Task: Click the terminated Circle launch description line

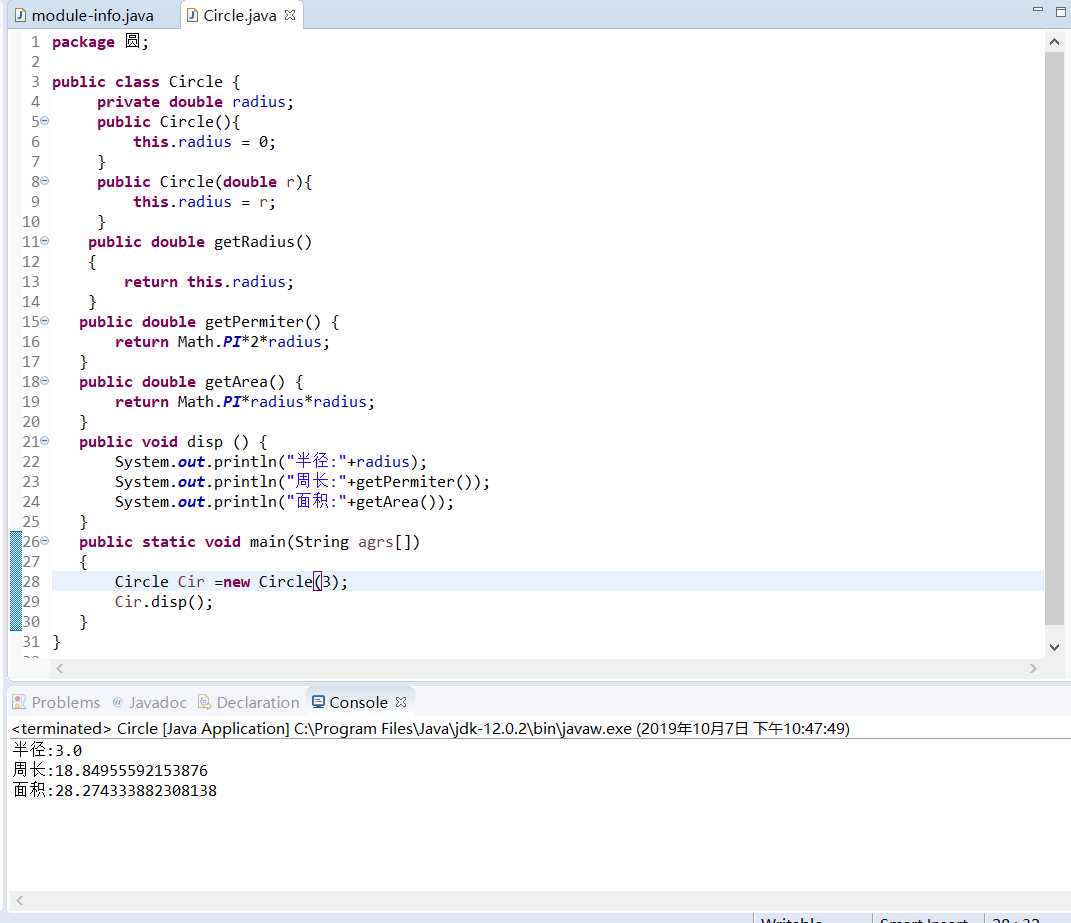Action: tap(430, 728)
